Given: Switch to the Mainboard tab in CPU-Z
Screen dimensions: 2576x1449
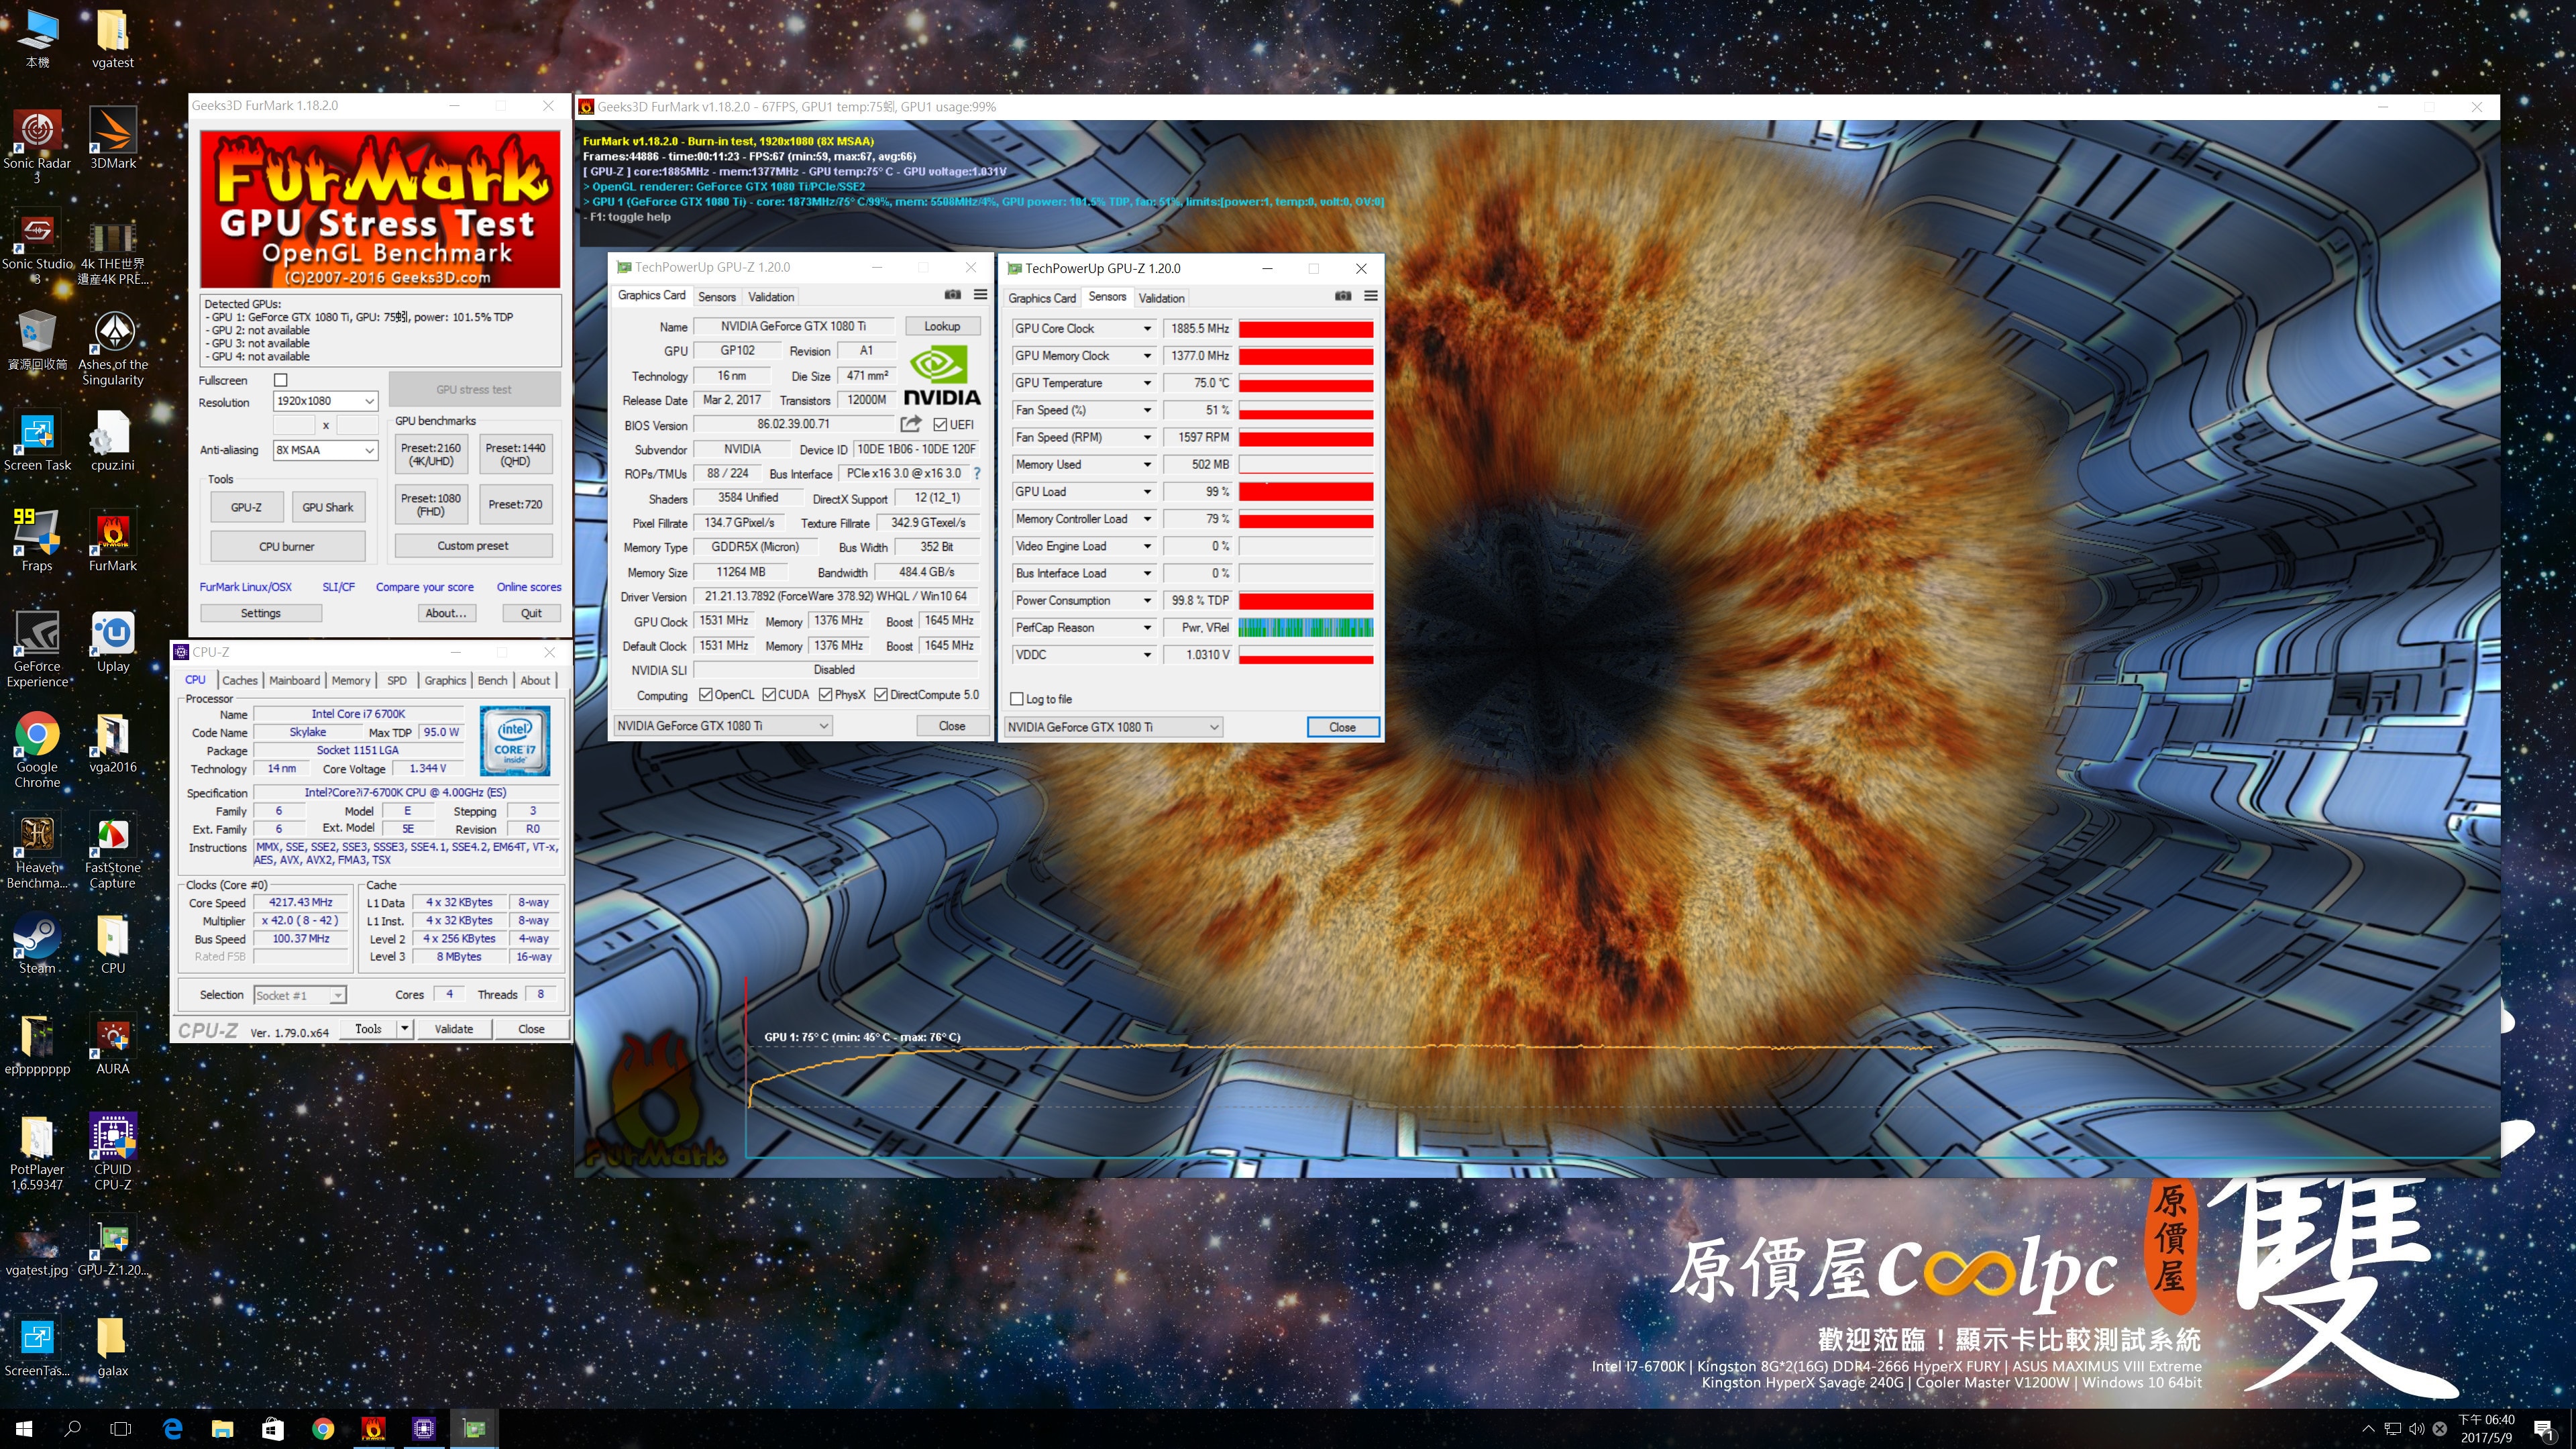Looking at the screenshot, I should coord(294,680).
